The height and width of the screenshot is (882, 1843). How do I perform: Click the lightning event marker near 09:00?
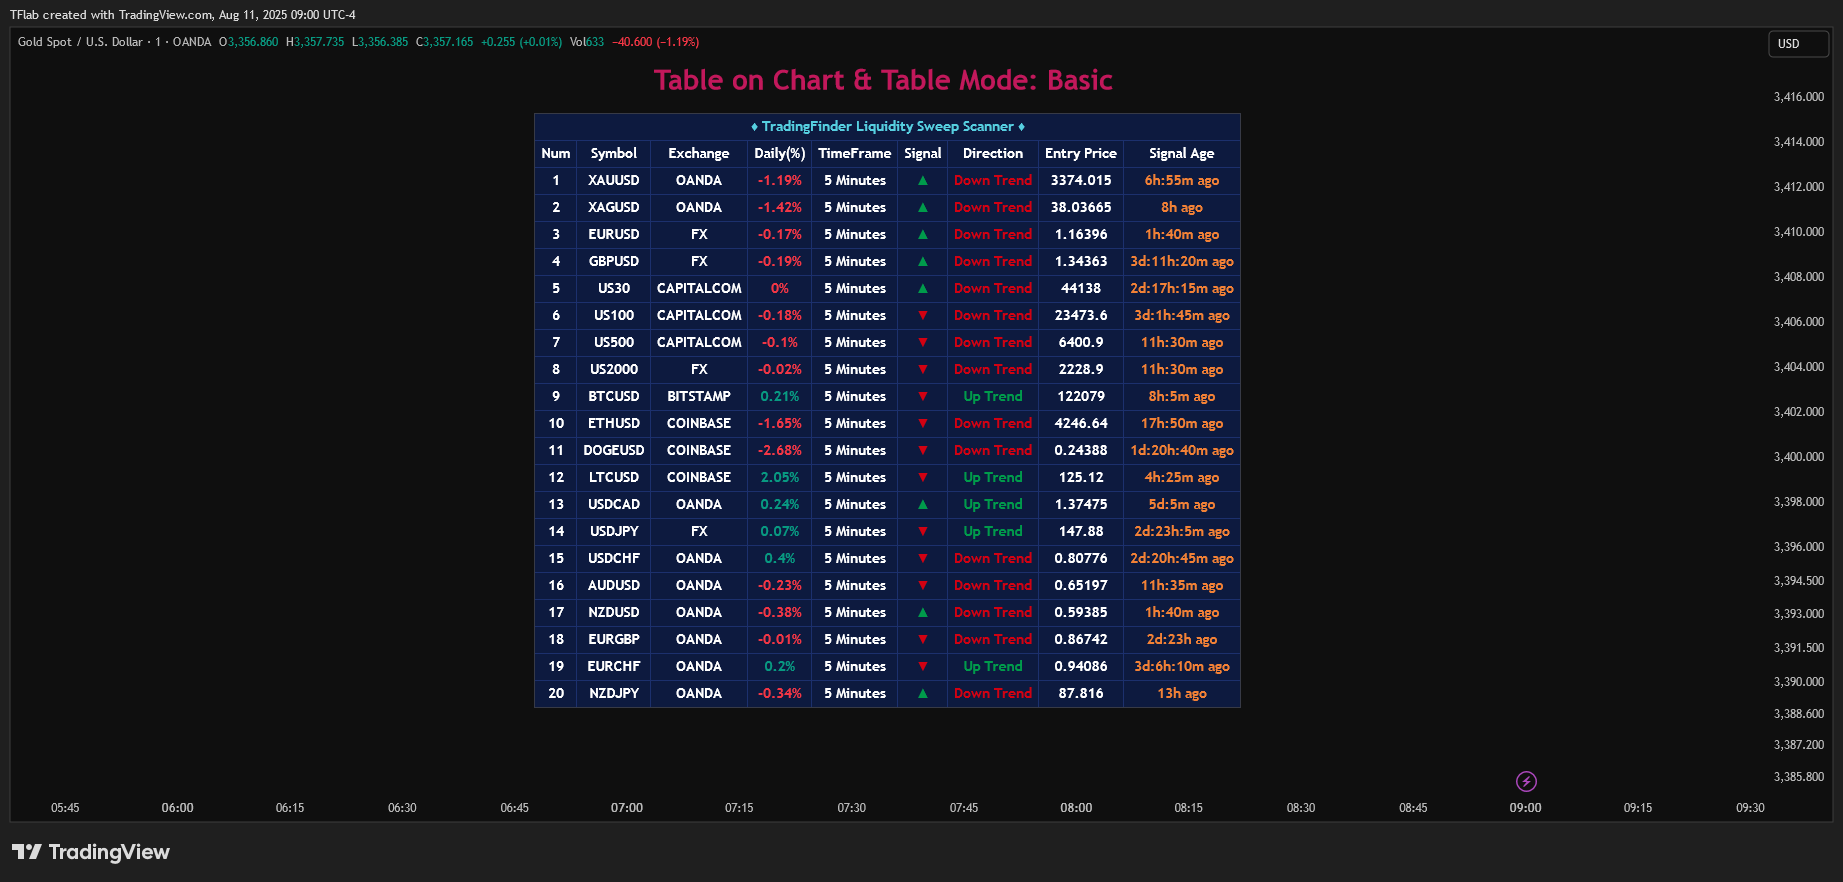[1526, 781]
